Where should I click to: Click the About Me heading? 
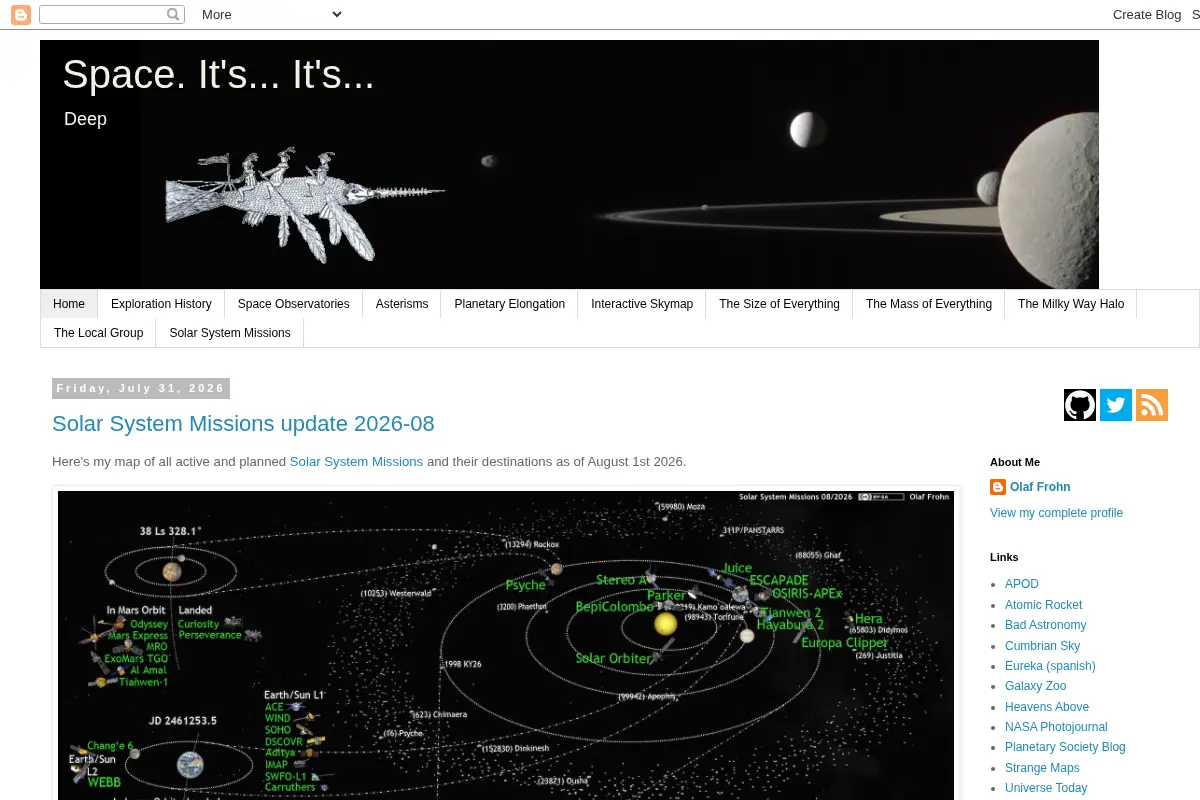[x=1015, y=462]
